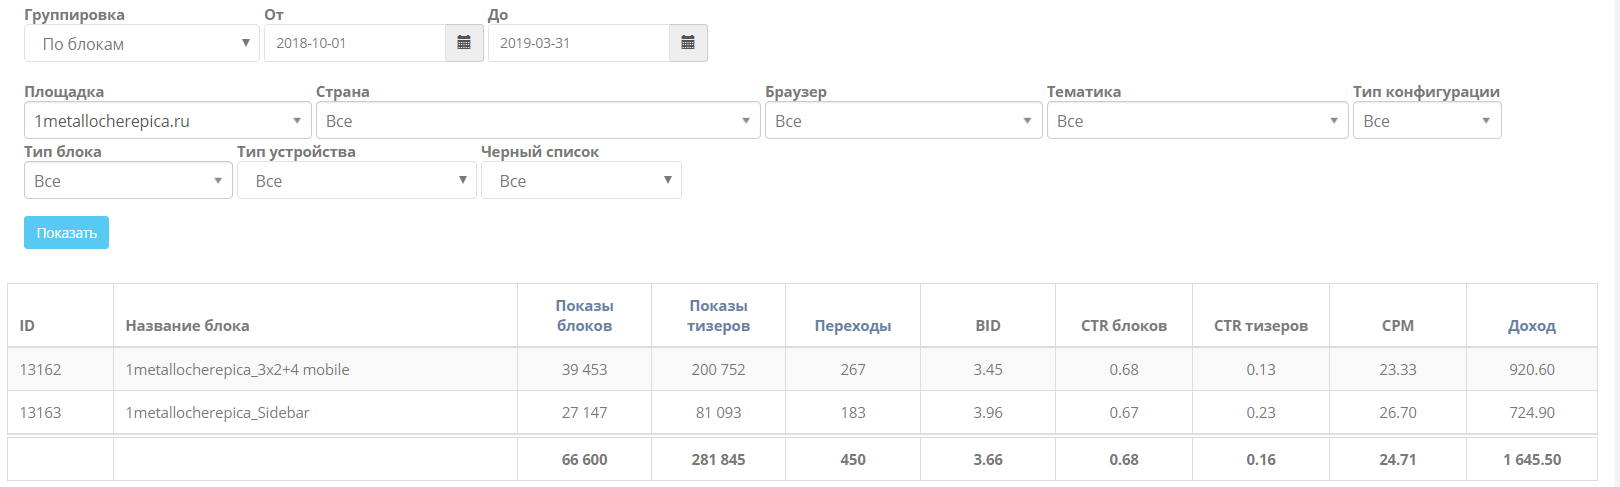Open the Страна dropdown
The image size is (1620, 487).
538,121
